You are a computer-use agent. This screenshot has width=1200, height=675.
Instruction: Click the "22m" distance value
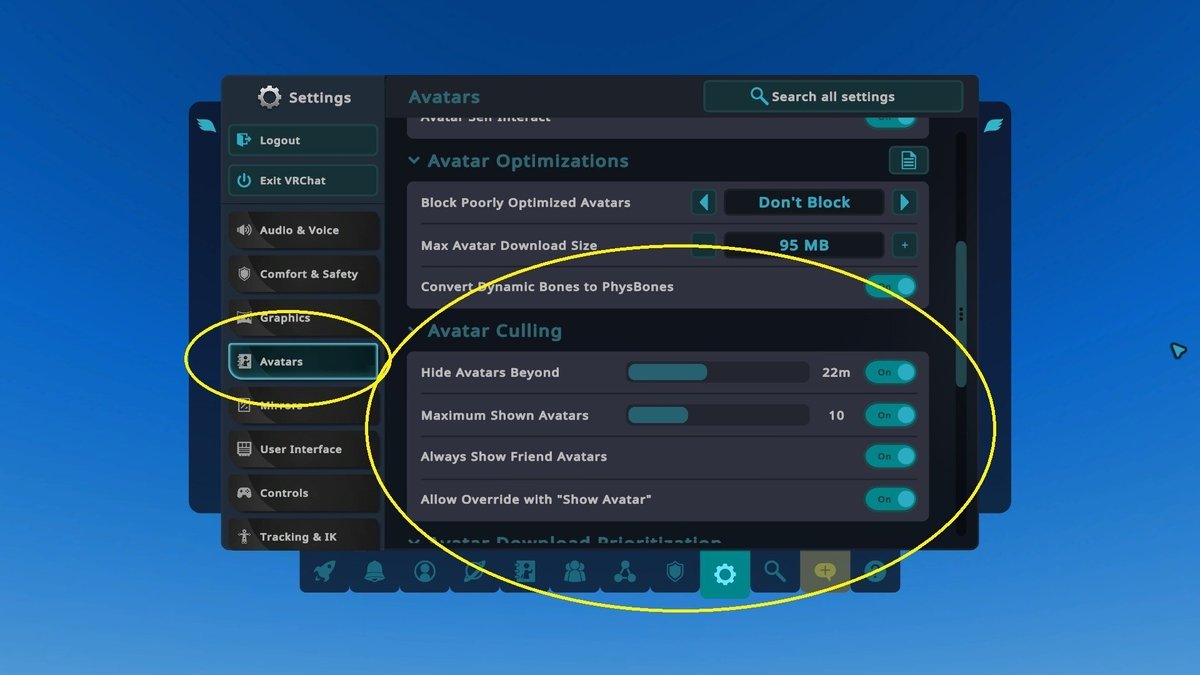(836, 372)
